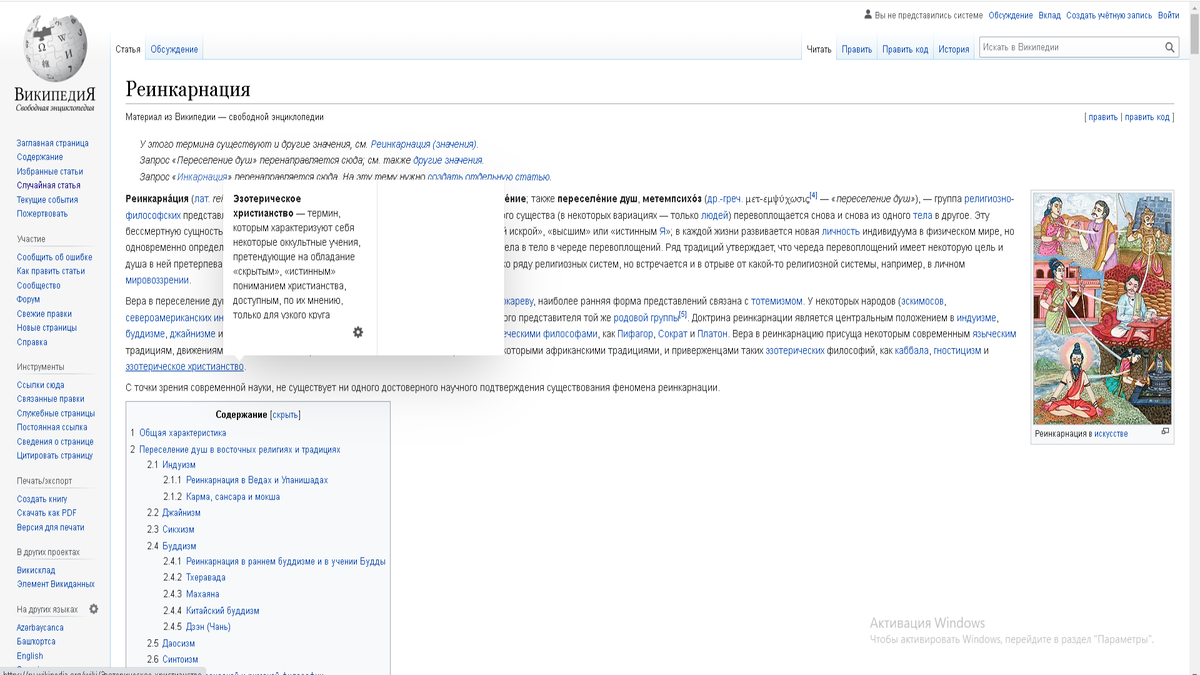1200x675 pixels.
Task: Open Ссылки сюда tool link
Action: click(x=40, y=385)
